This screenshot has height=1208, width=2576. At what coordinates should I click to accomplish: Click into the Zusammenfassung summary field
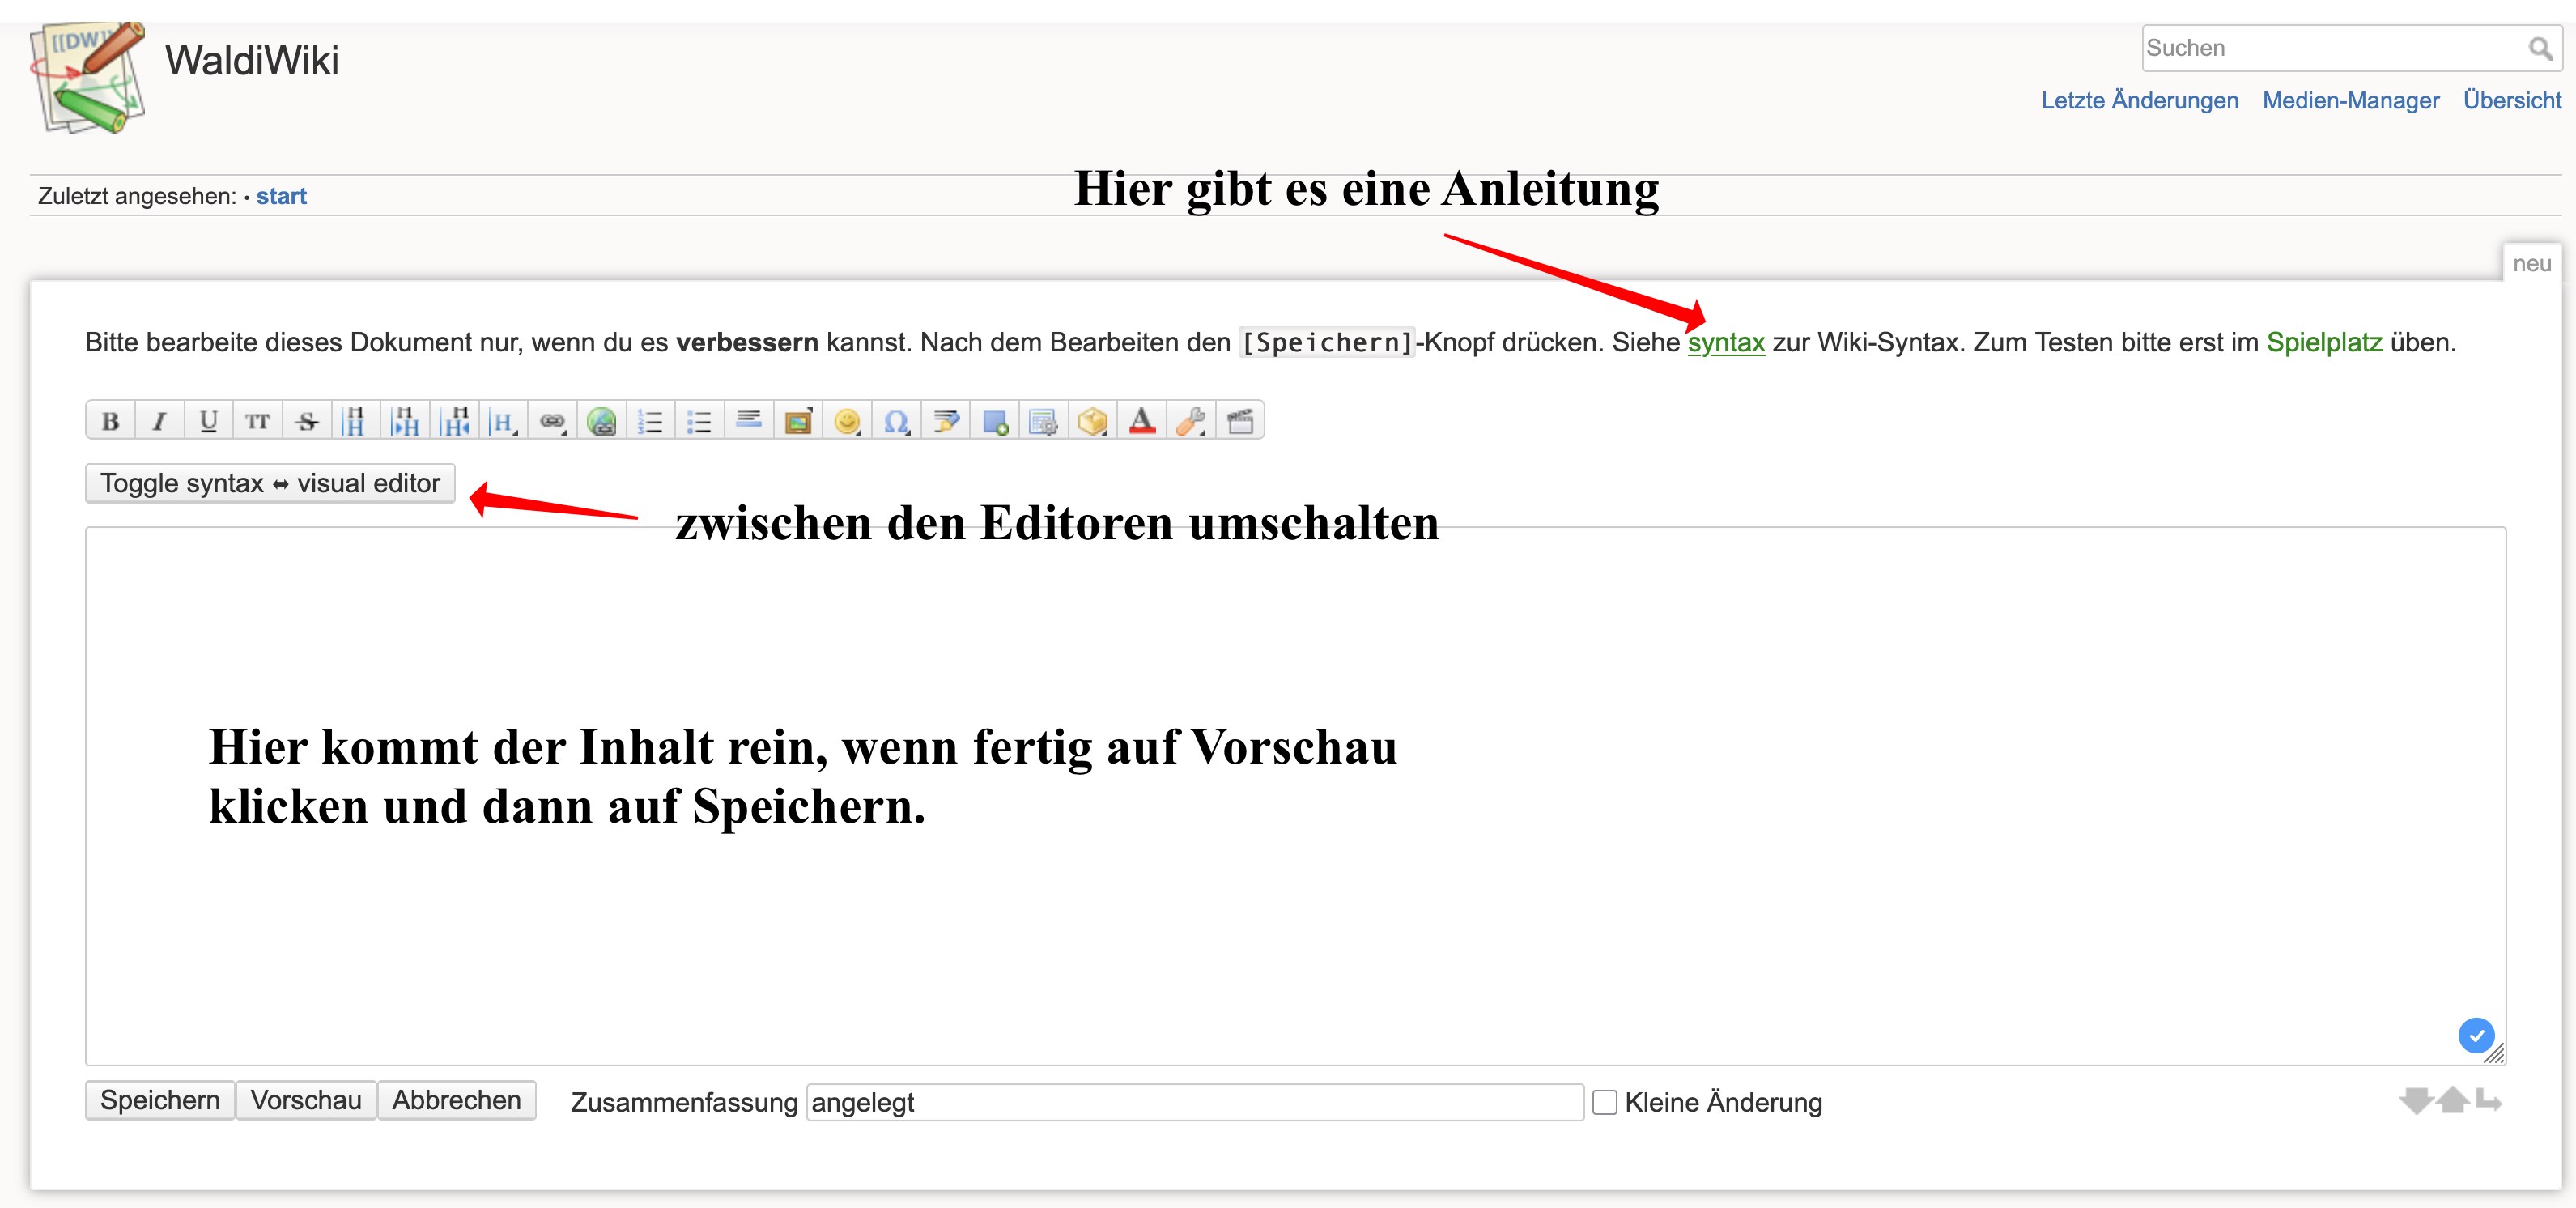click(1194, 1102)
